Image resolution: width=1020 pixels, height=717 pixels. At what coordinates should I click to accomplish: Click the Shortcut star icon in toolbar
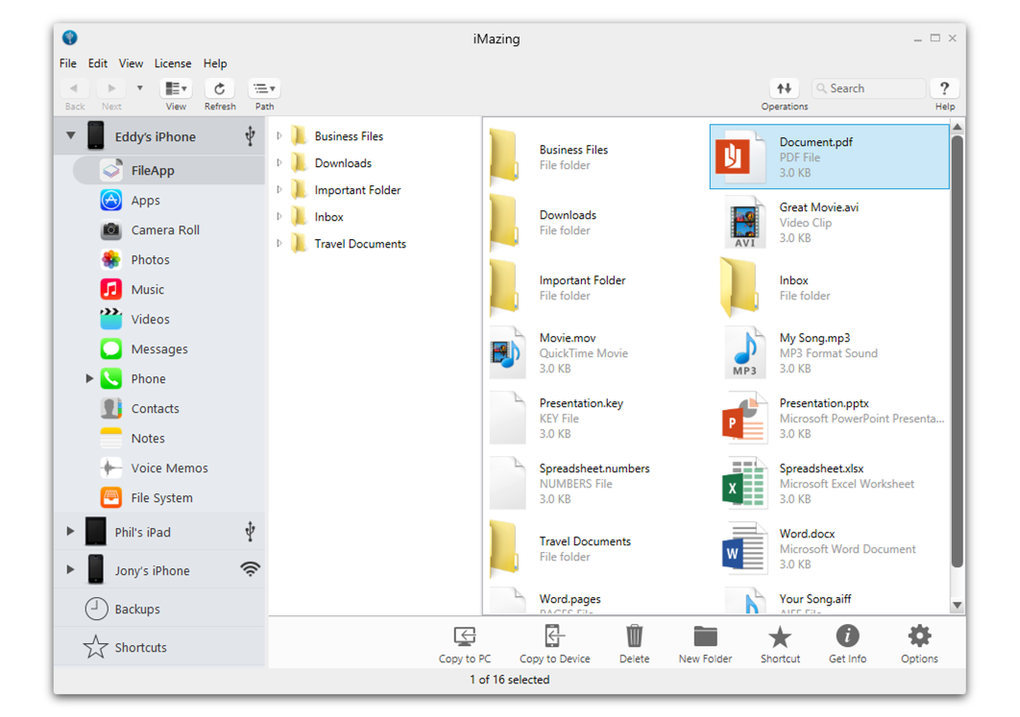tap(779, 636)
